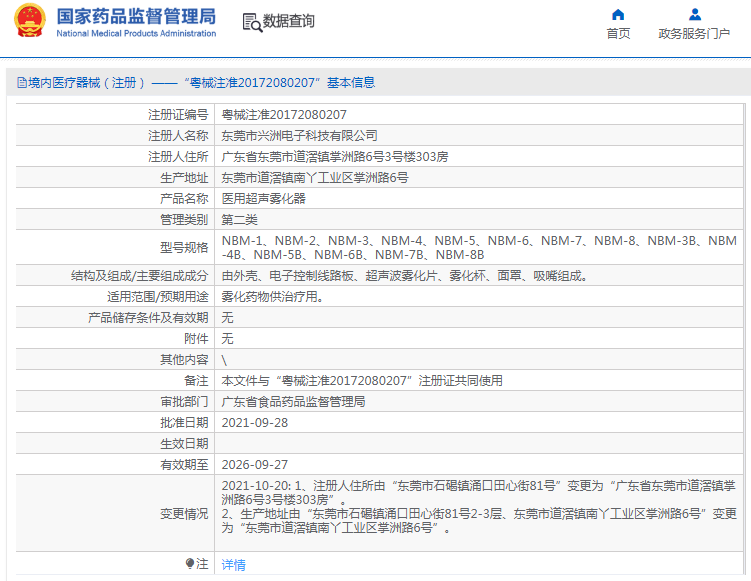Open 数据查询 data query text

288,21
